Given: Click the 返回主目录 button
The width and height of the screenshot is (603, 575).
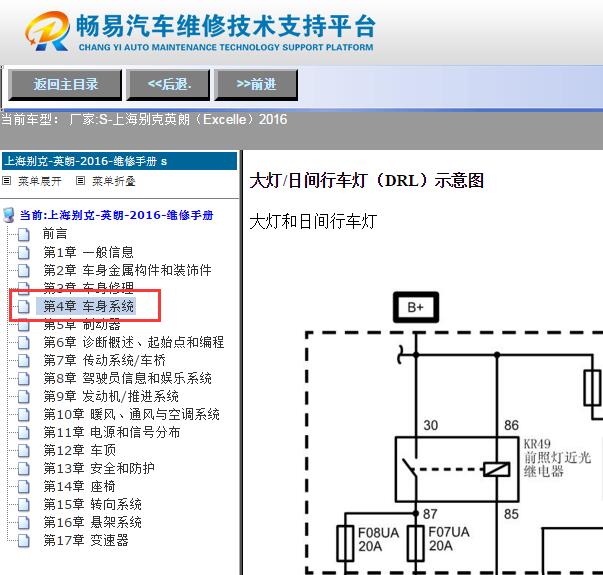Looking at the screenshot, I should (x=65, y=85).
